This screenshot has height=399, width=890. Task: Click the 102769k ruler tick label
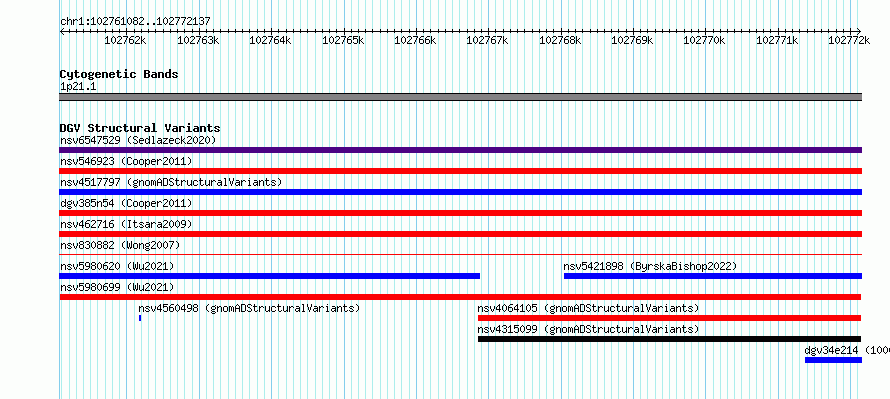632,40
